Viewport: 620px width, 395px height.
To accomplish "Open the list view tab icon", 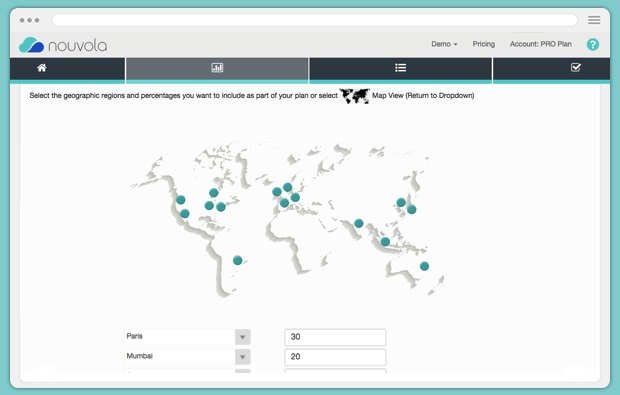I will point(401,68).
